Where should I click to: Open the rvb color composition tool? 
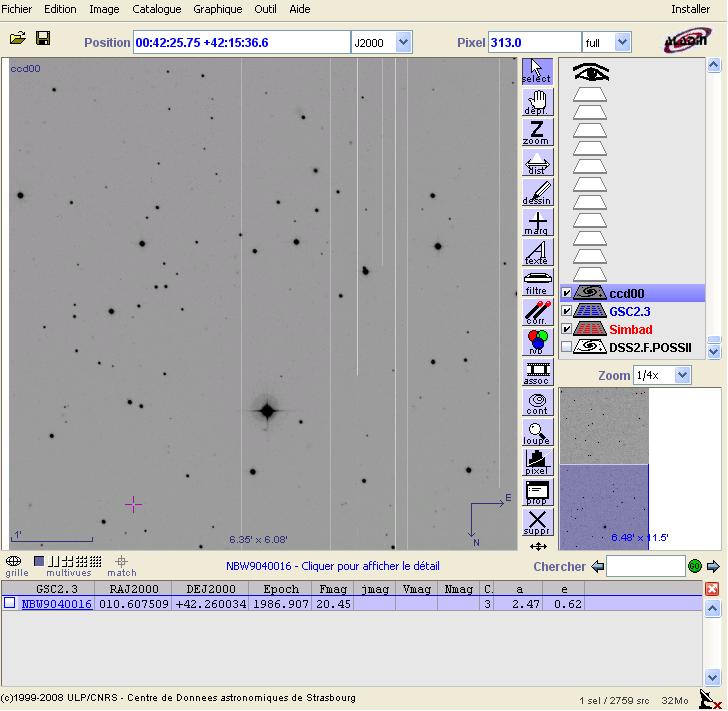click(537, 342)
